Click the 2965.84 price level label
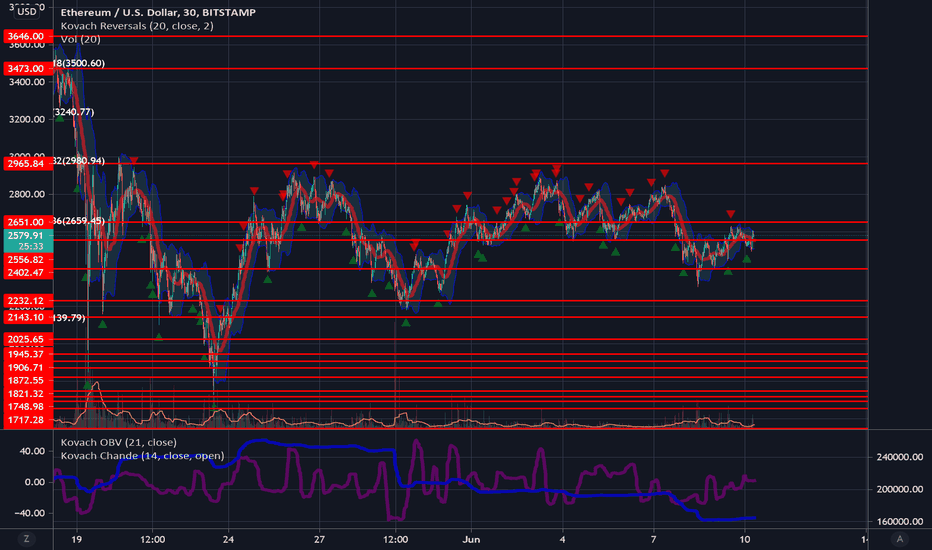Image resolution: width=932 pixels, height=550 pixels. (28, 163)
